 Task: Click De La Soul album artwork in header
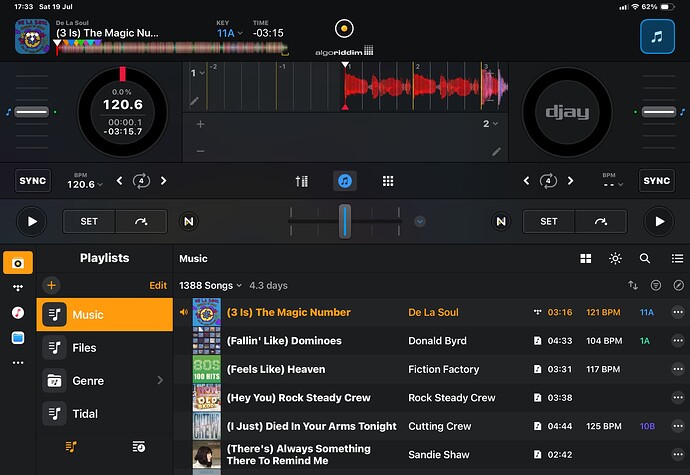coord(32,36)
